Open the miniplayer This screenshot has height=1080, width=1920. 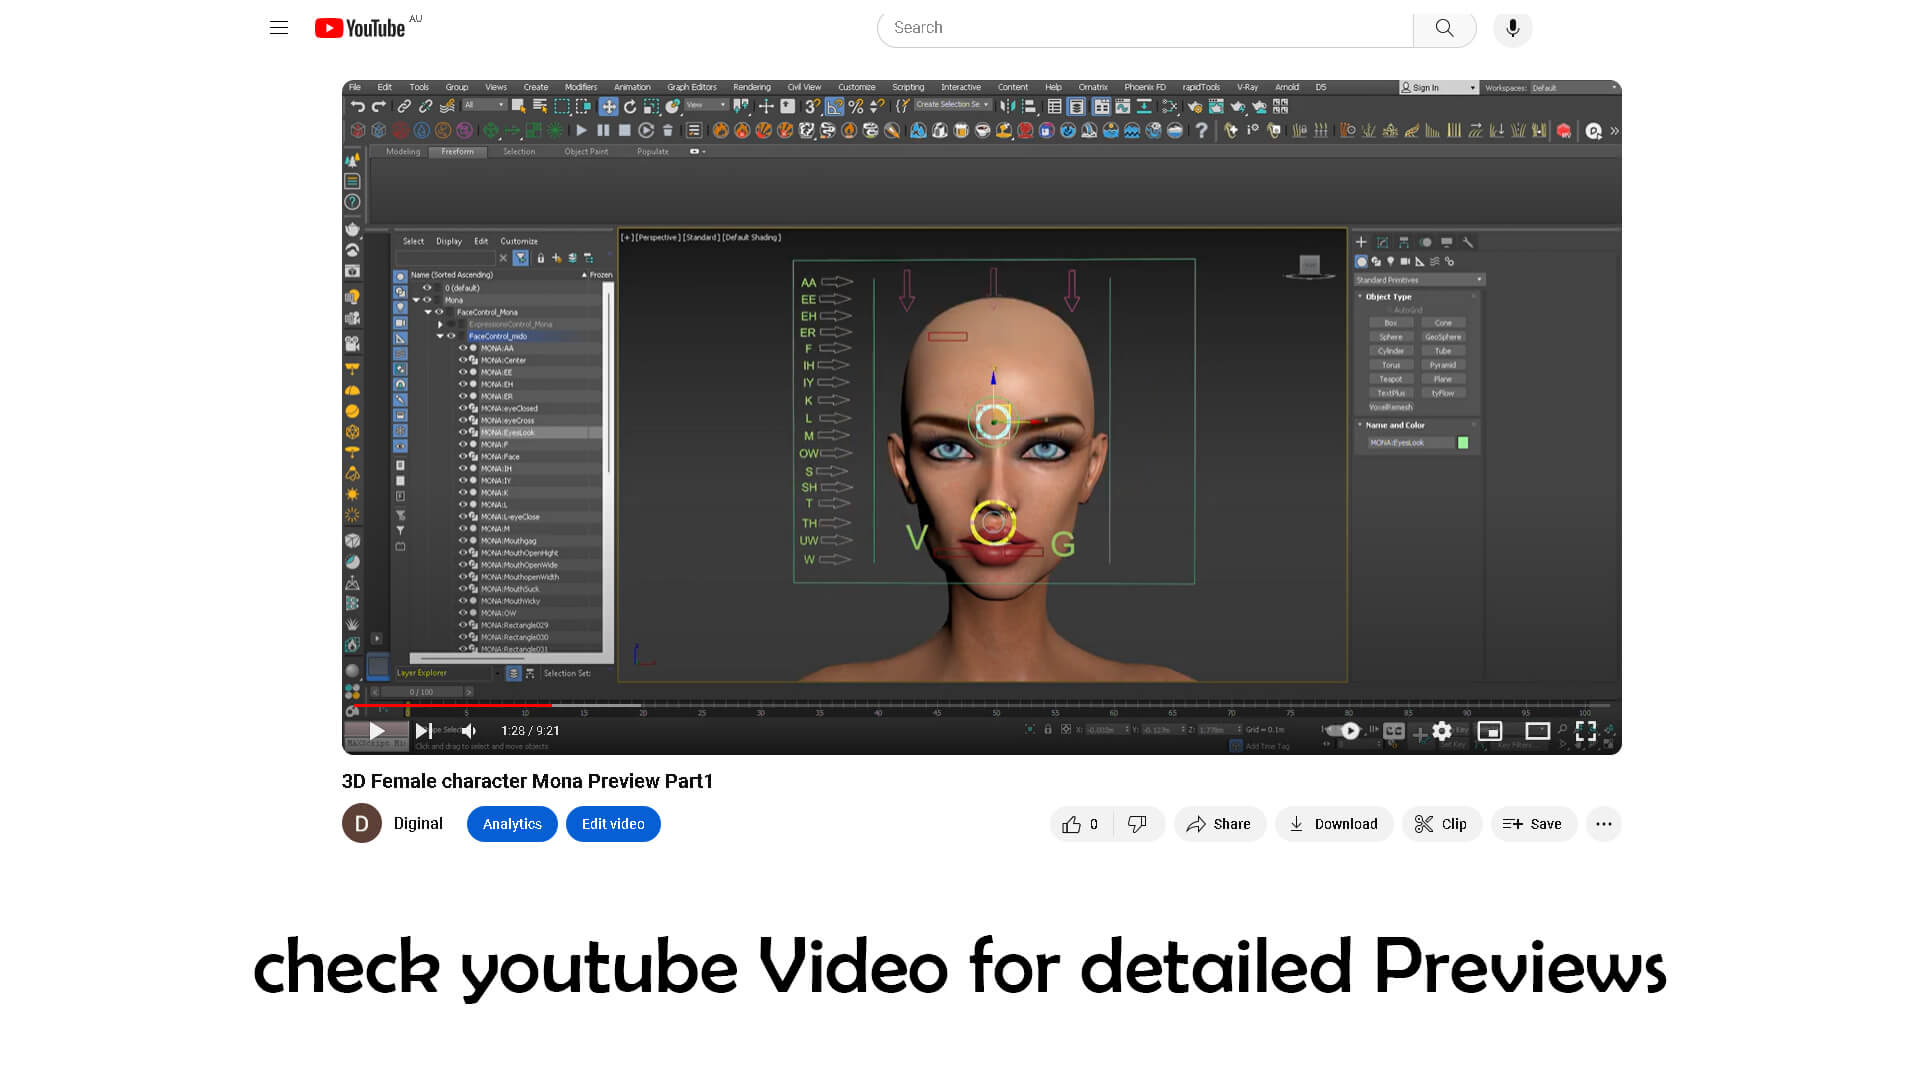tap(1489, 731)
